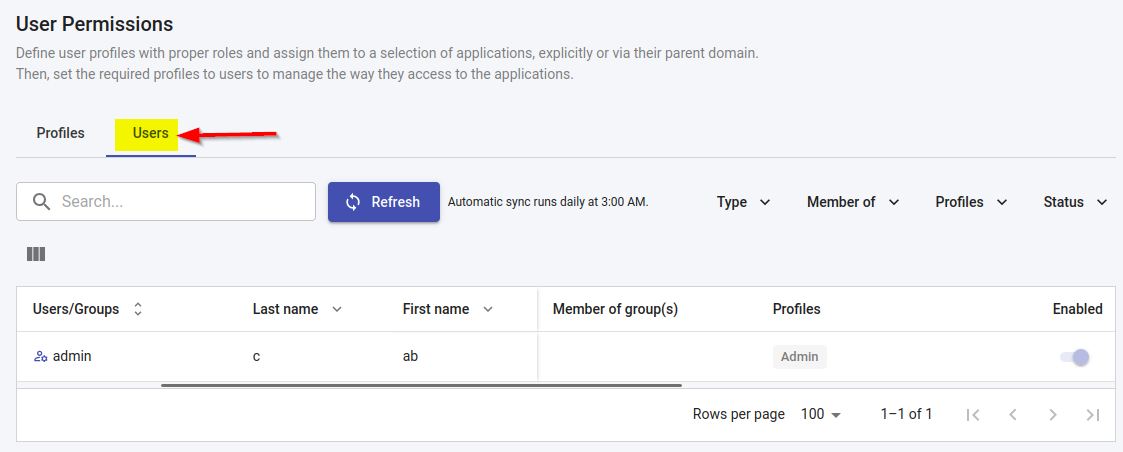Click the admin user row icon

[x=41, y=356]
